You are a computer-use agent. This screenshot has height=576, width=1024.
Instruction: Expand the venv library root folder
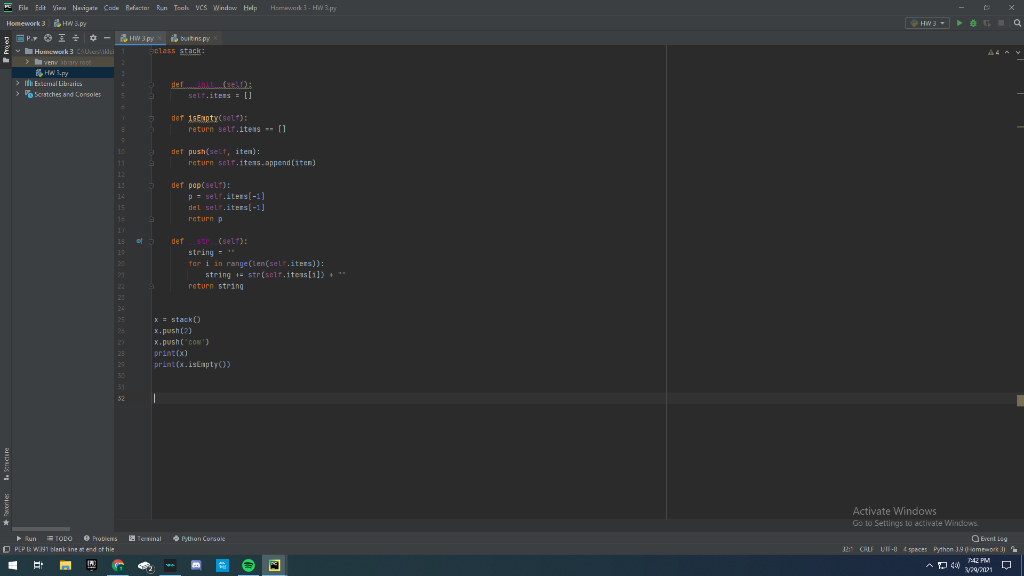[x=27, y=61]
